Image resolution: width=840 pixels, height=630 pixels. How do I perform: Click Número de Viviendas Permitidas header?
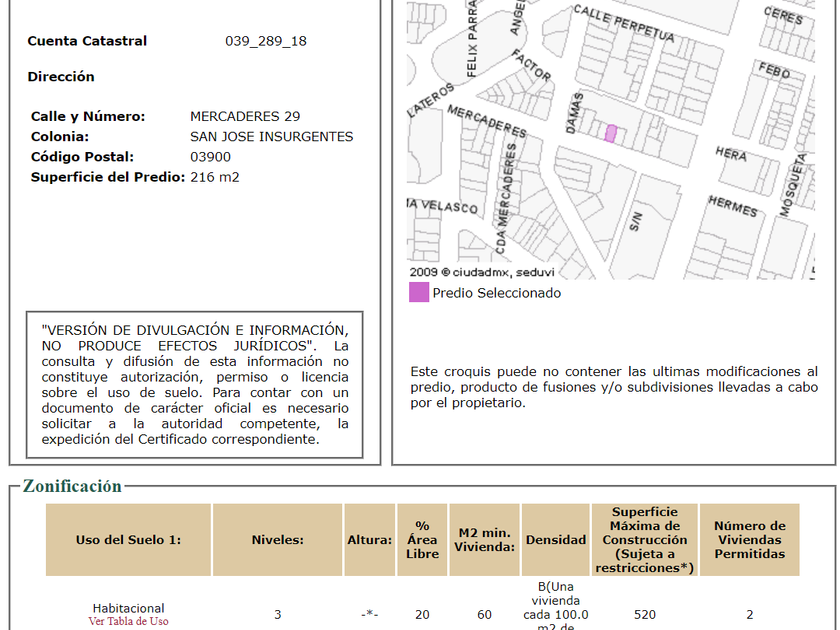pyautogui.click(x=749, y=540)
